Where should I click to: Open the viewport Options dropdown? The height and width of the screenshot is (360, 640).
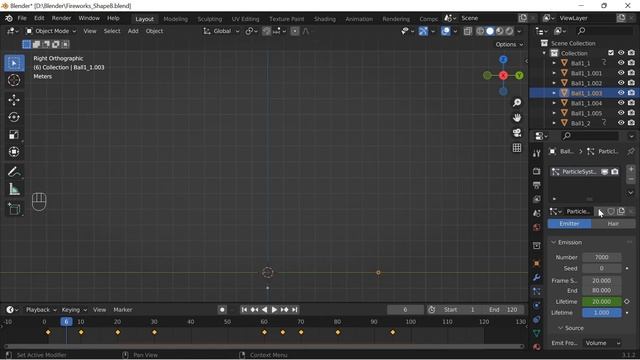[x=509, y=44]
